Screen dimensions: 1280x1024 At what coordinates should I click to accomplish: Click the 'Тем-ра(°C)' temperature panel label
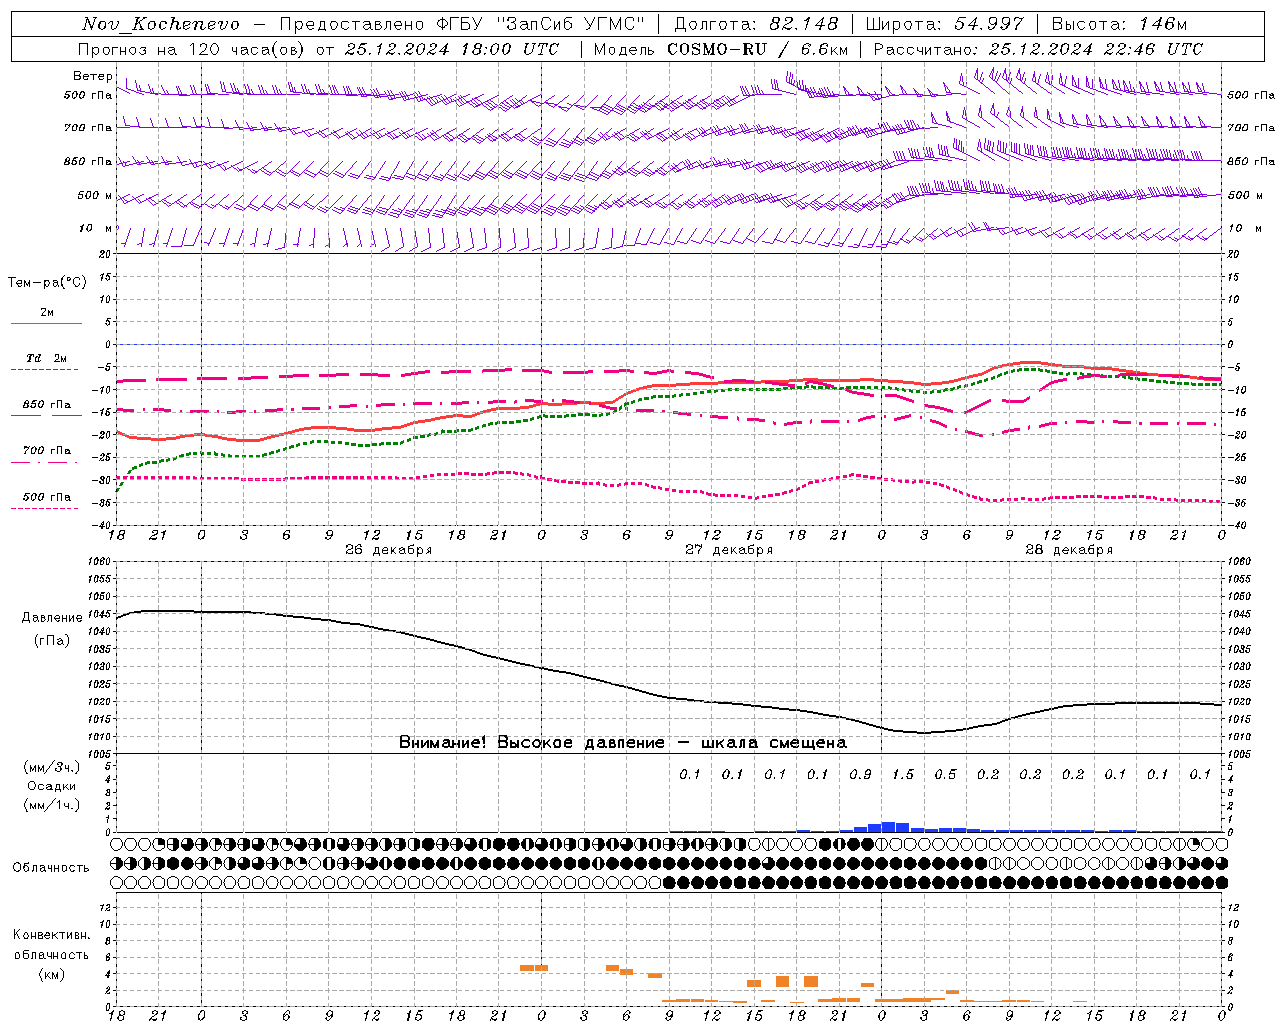47,283
